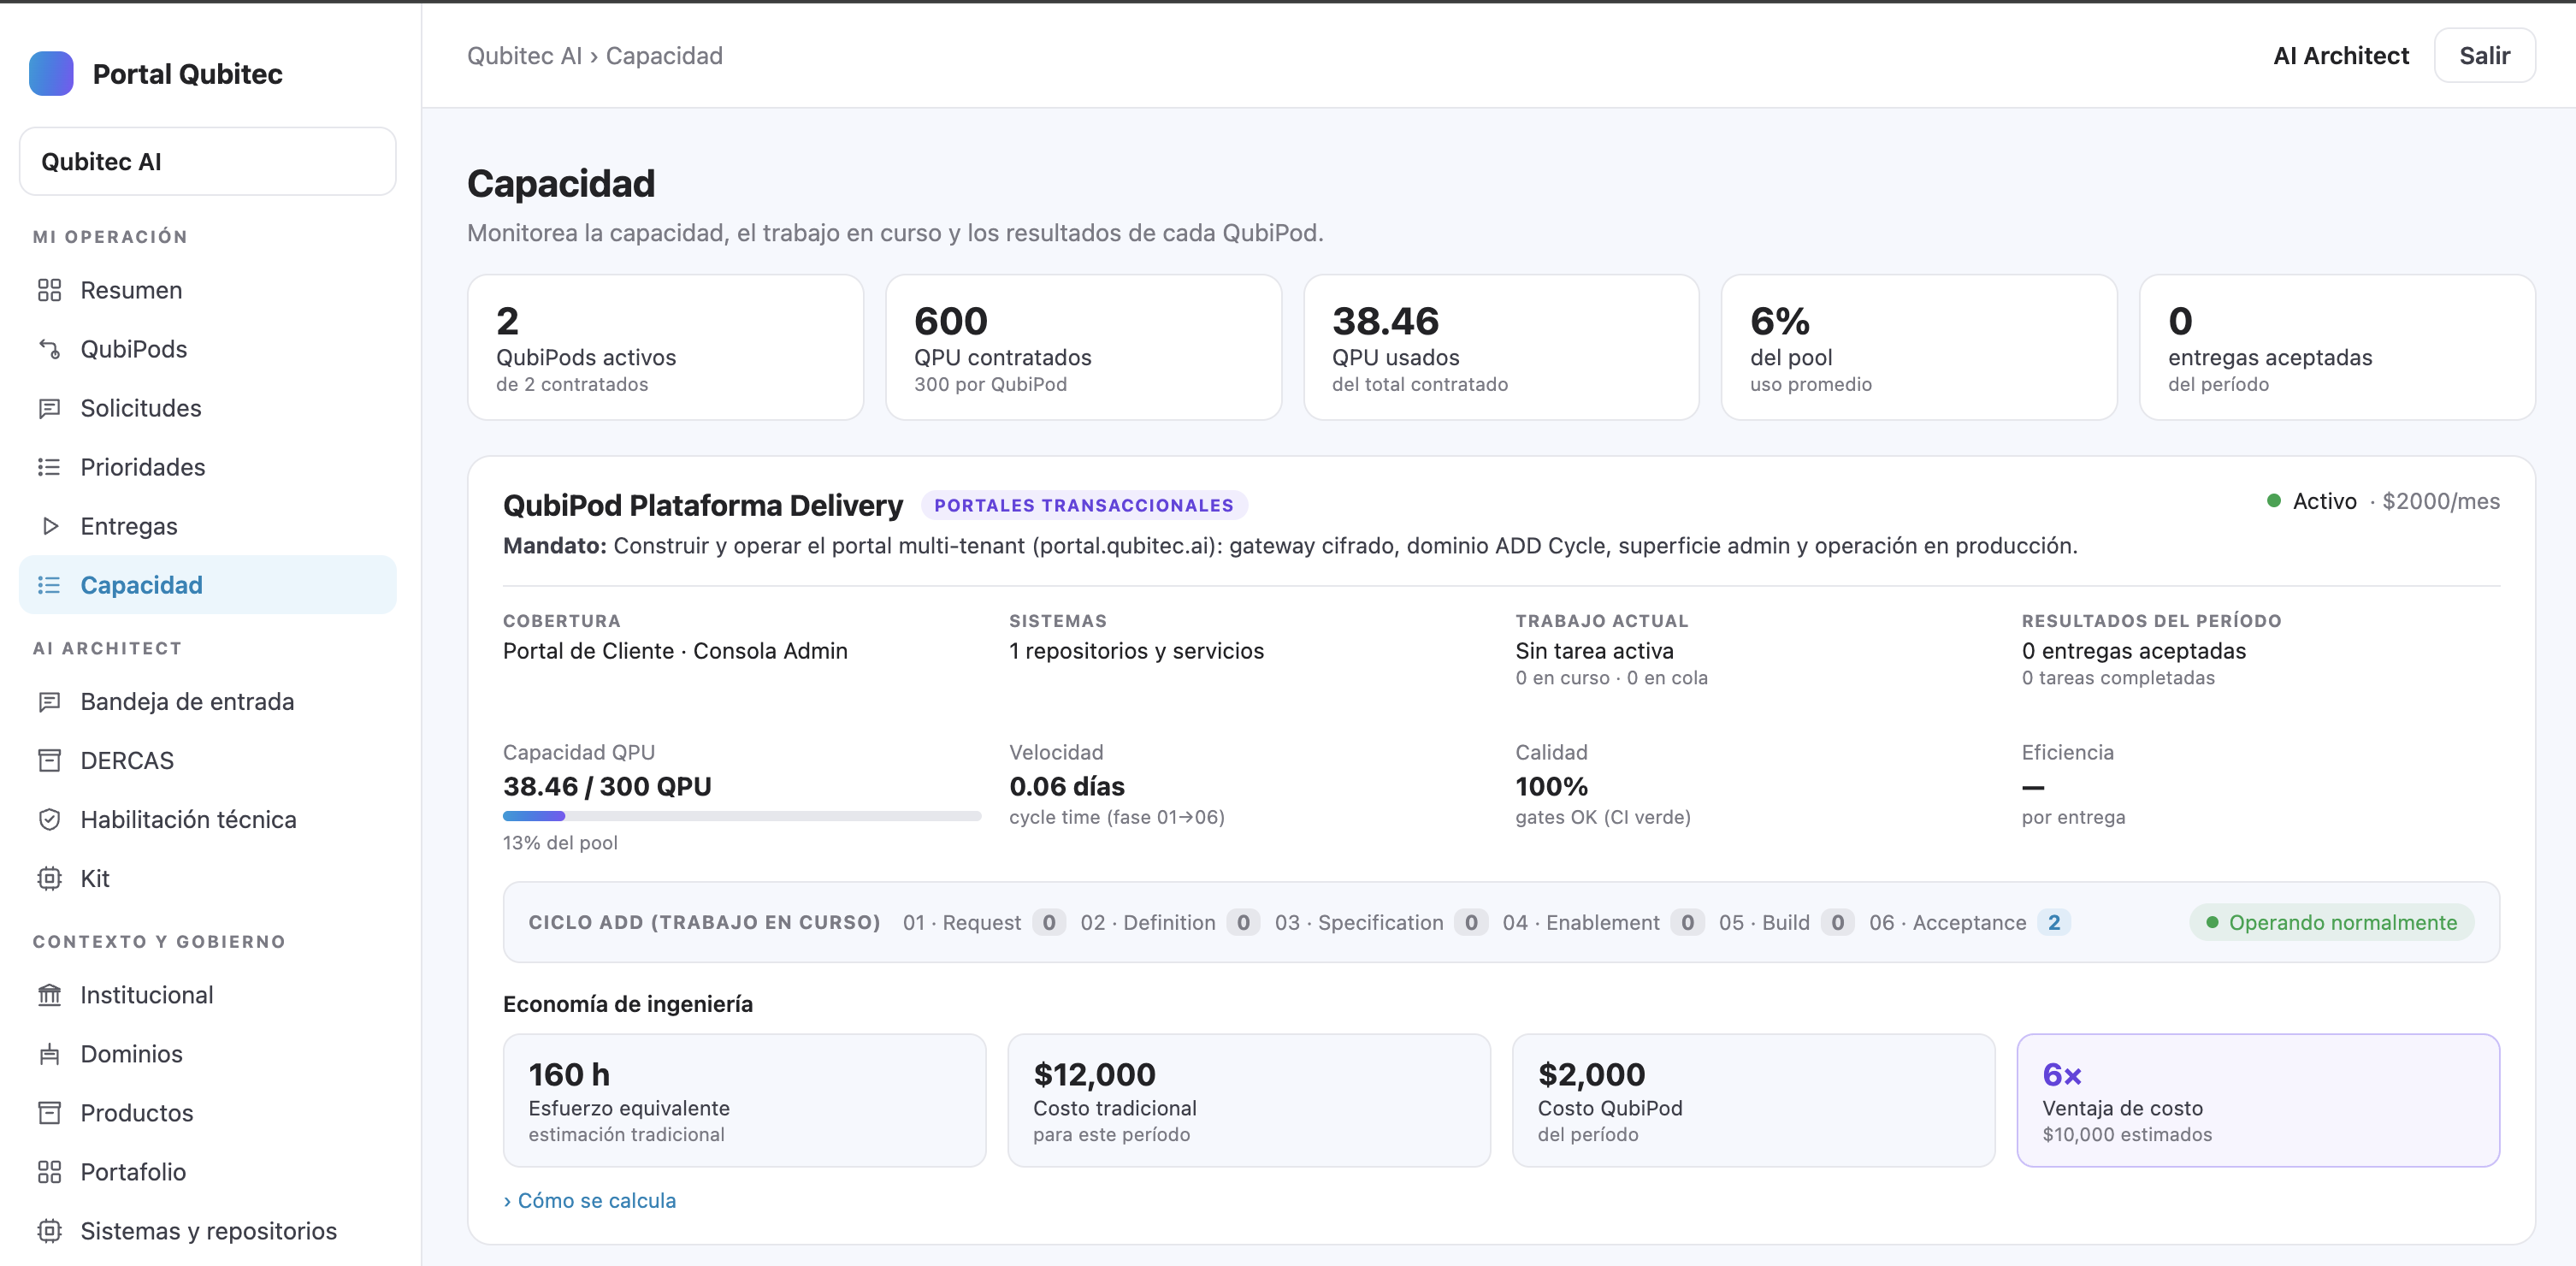This screenshot has height=1266, width=2576.
Task: Click the 05 · Build stage
Action: pos(1786,922)
